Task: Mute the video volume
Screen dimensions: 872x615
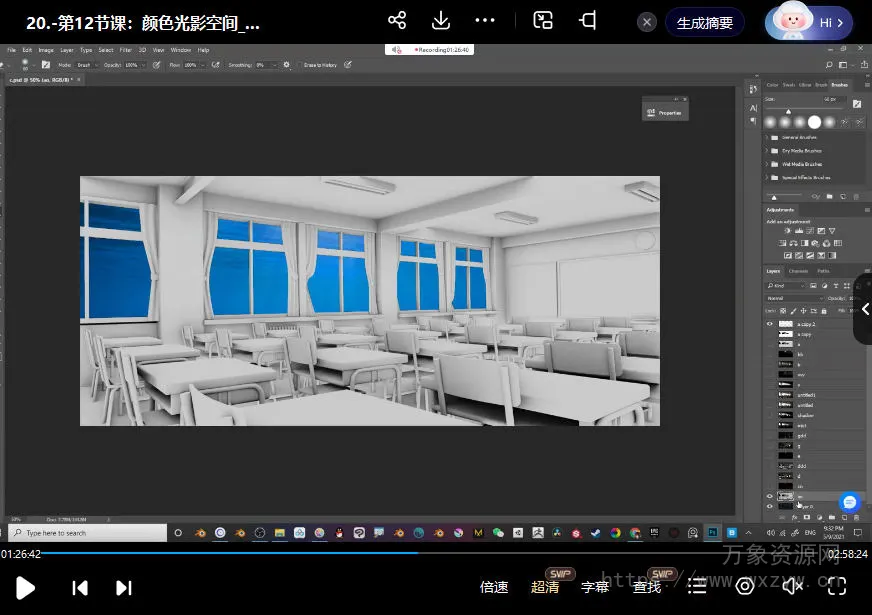Action: tap(792, 587)
